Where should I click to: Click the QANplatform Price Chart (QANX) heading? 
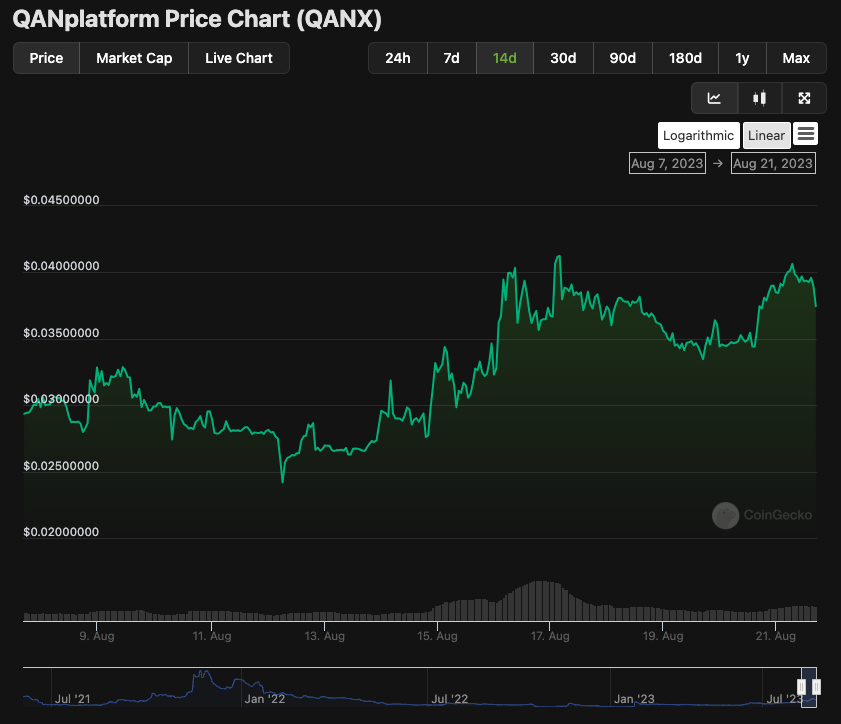197,19
